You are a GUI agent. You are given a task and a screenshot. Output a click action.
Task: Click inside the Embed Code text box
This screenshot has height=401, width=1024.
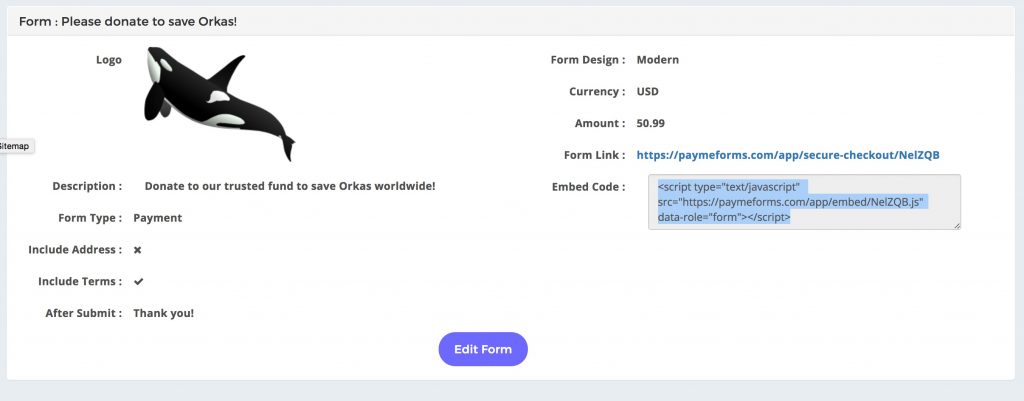804,202
